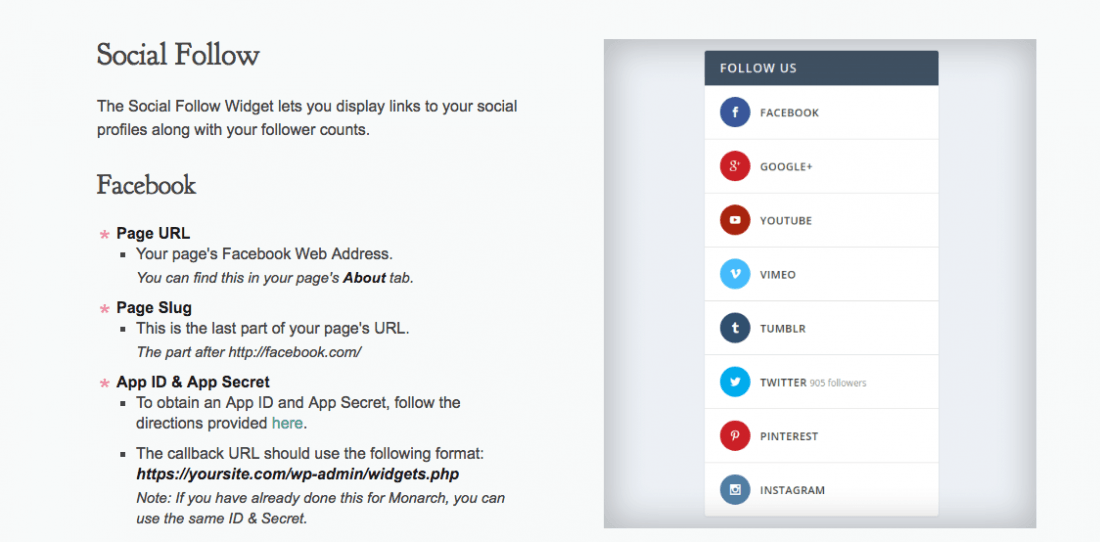Follow the 'here' directions link

[287, 424]
